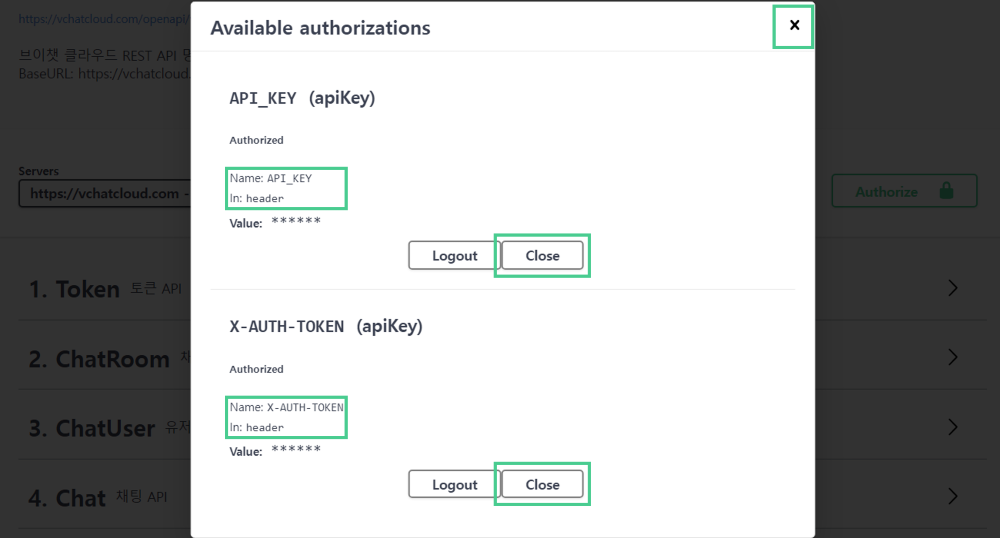The image size is (1000, 538).
Task: Expand the 2. ChatRoom section chevron
Action: 953,357
